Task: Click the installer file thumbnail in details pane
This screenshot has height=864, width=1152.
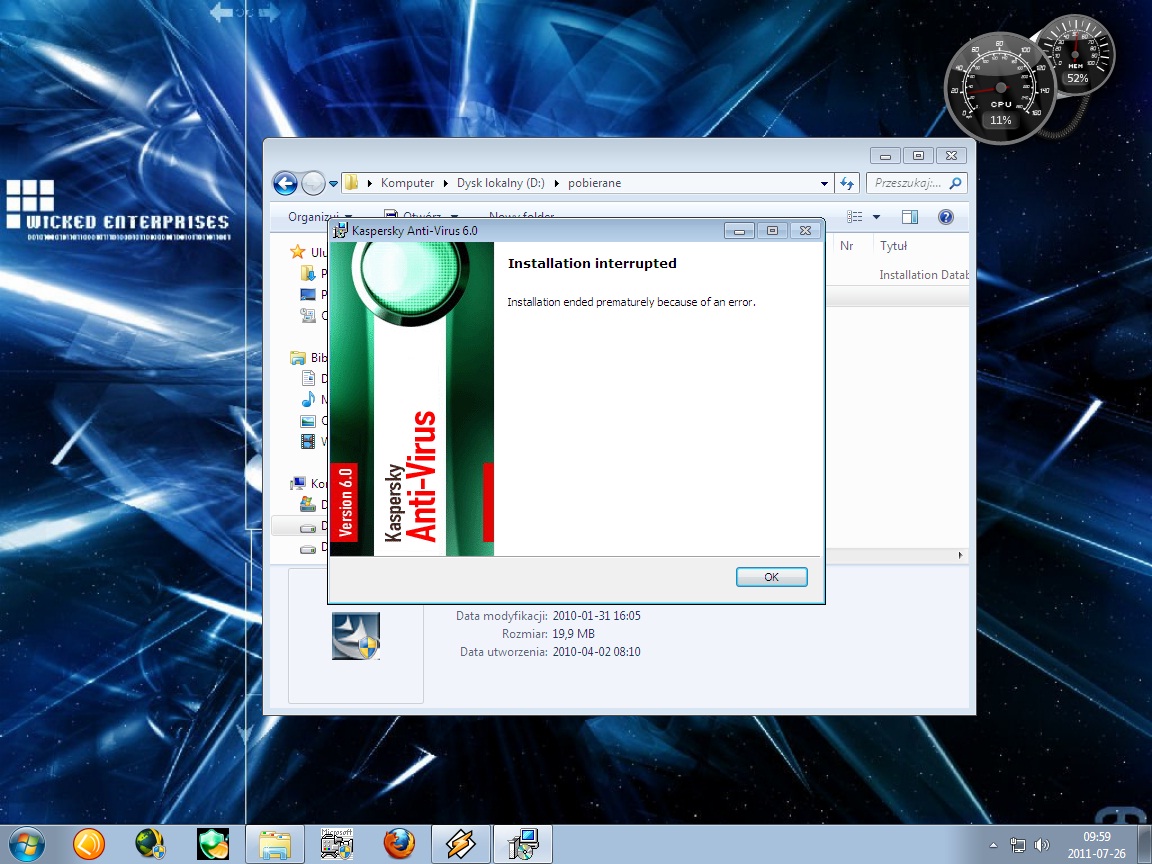Action: pos(356,636)
